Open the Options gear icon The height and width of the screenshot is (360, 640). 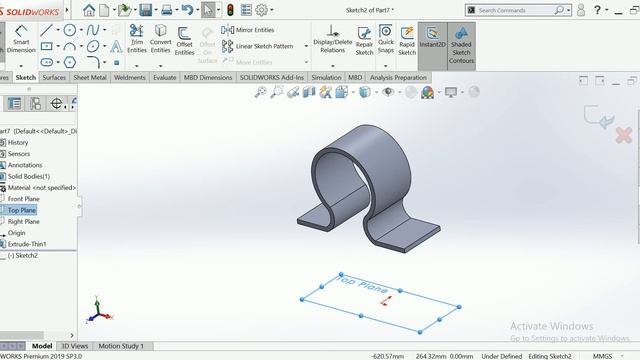(261, 10)
